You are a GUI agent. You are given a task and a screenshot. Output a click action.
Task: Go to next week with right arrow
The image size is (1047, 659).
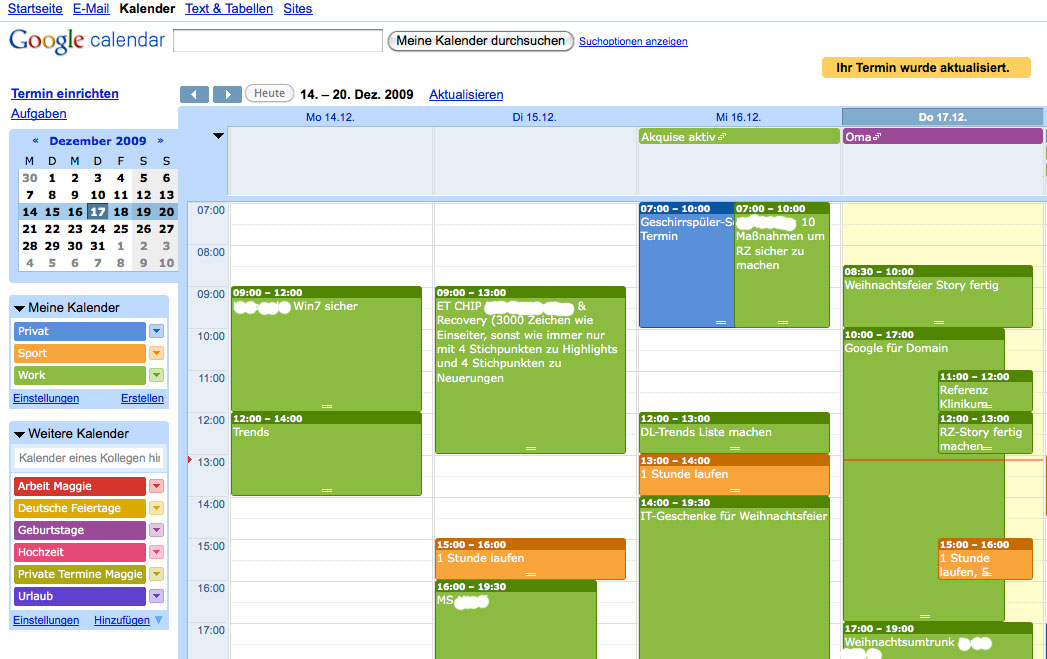(228, 94)
